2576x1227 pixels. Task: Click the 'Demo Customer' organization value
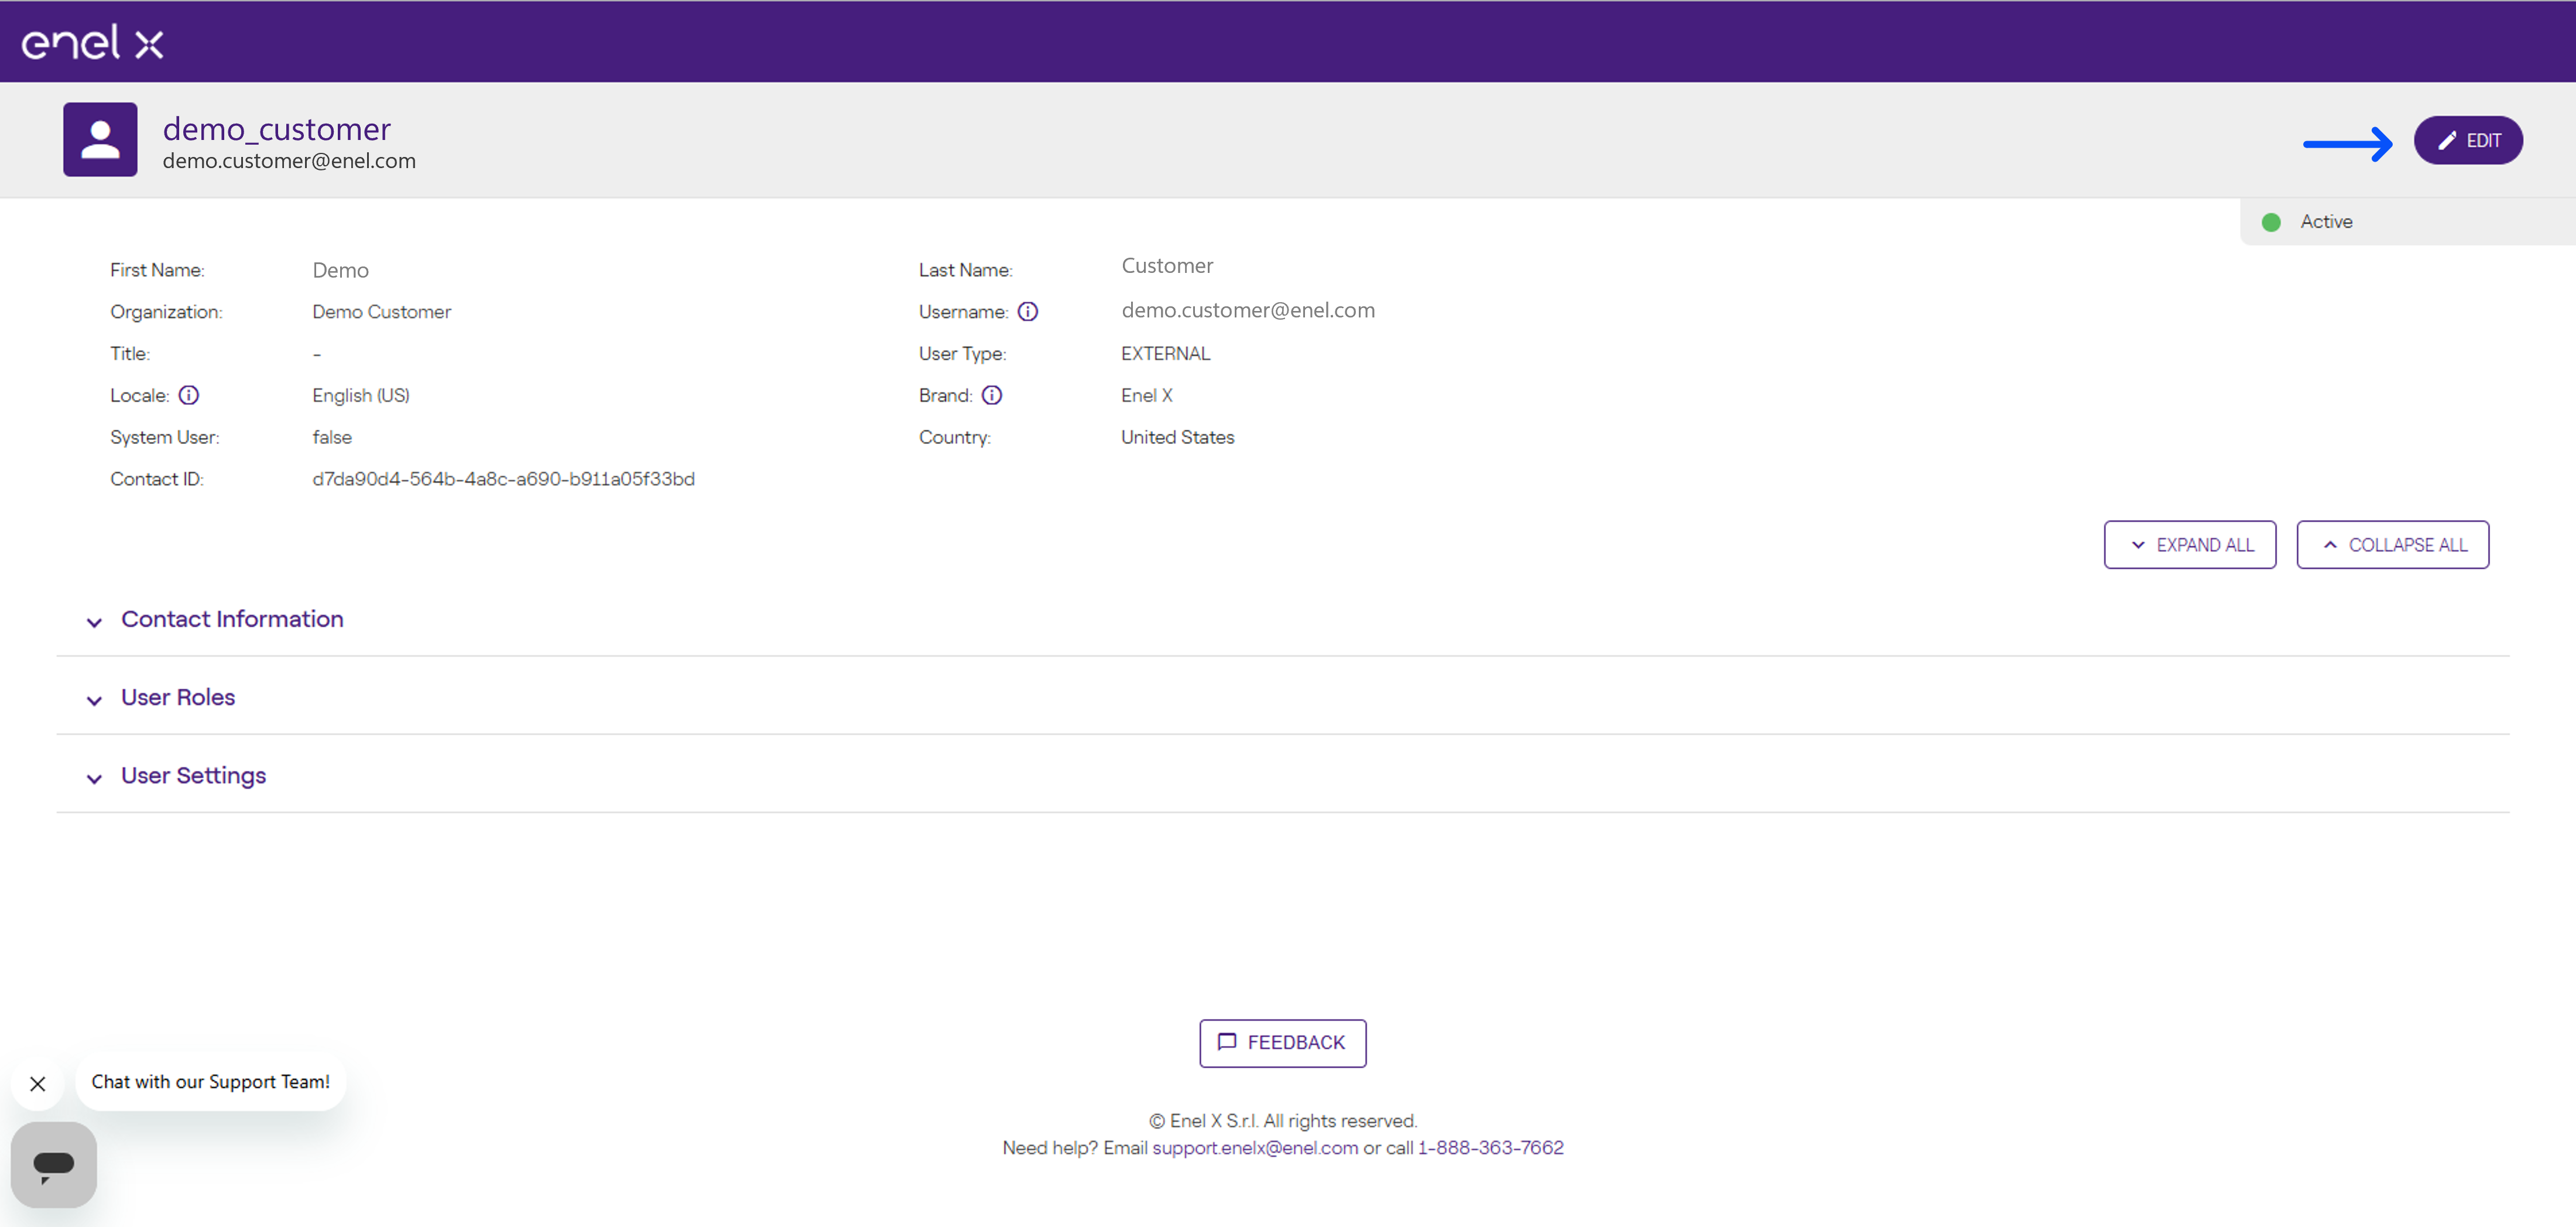point(381,312)
